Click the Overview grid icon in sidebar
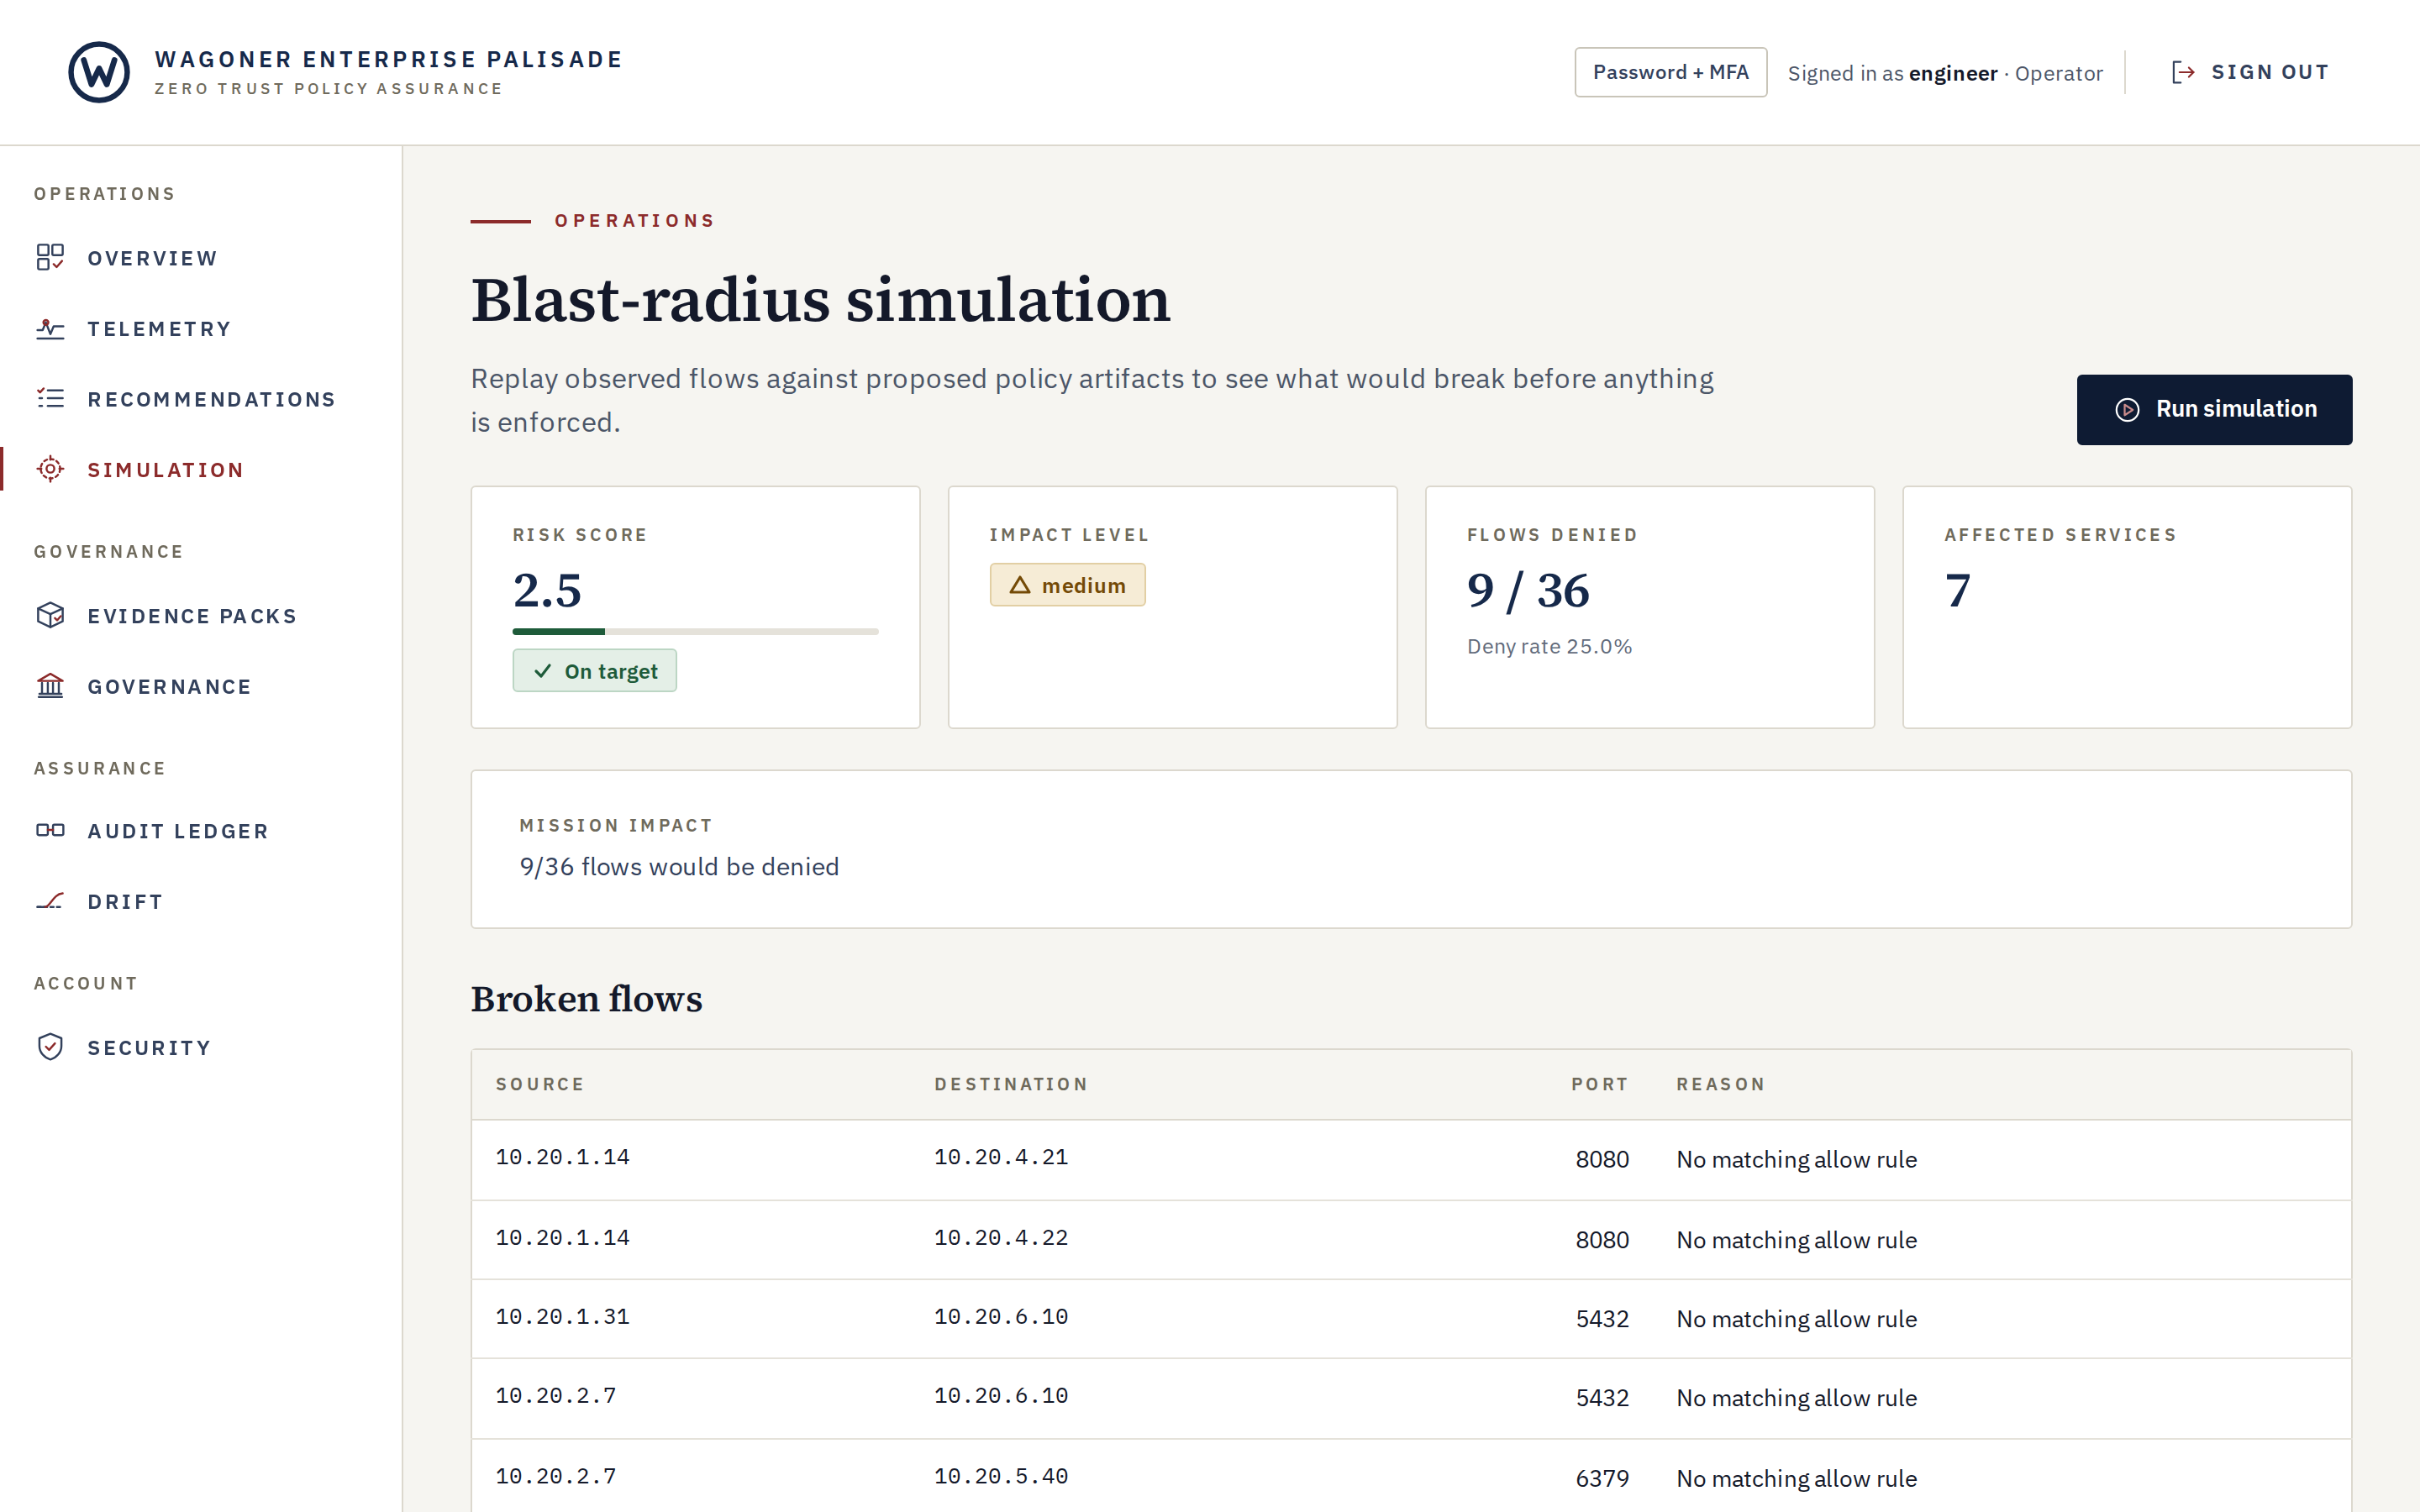The image size is (2420, 1512). tap(50, 258)
